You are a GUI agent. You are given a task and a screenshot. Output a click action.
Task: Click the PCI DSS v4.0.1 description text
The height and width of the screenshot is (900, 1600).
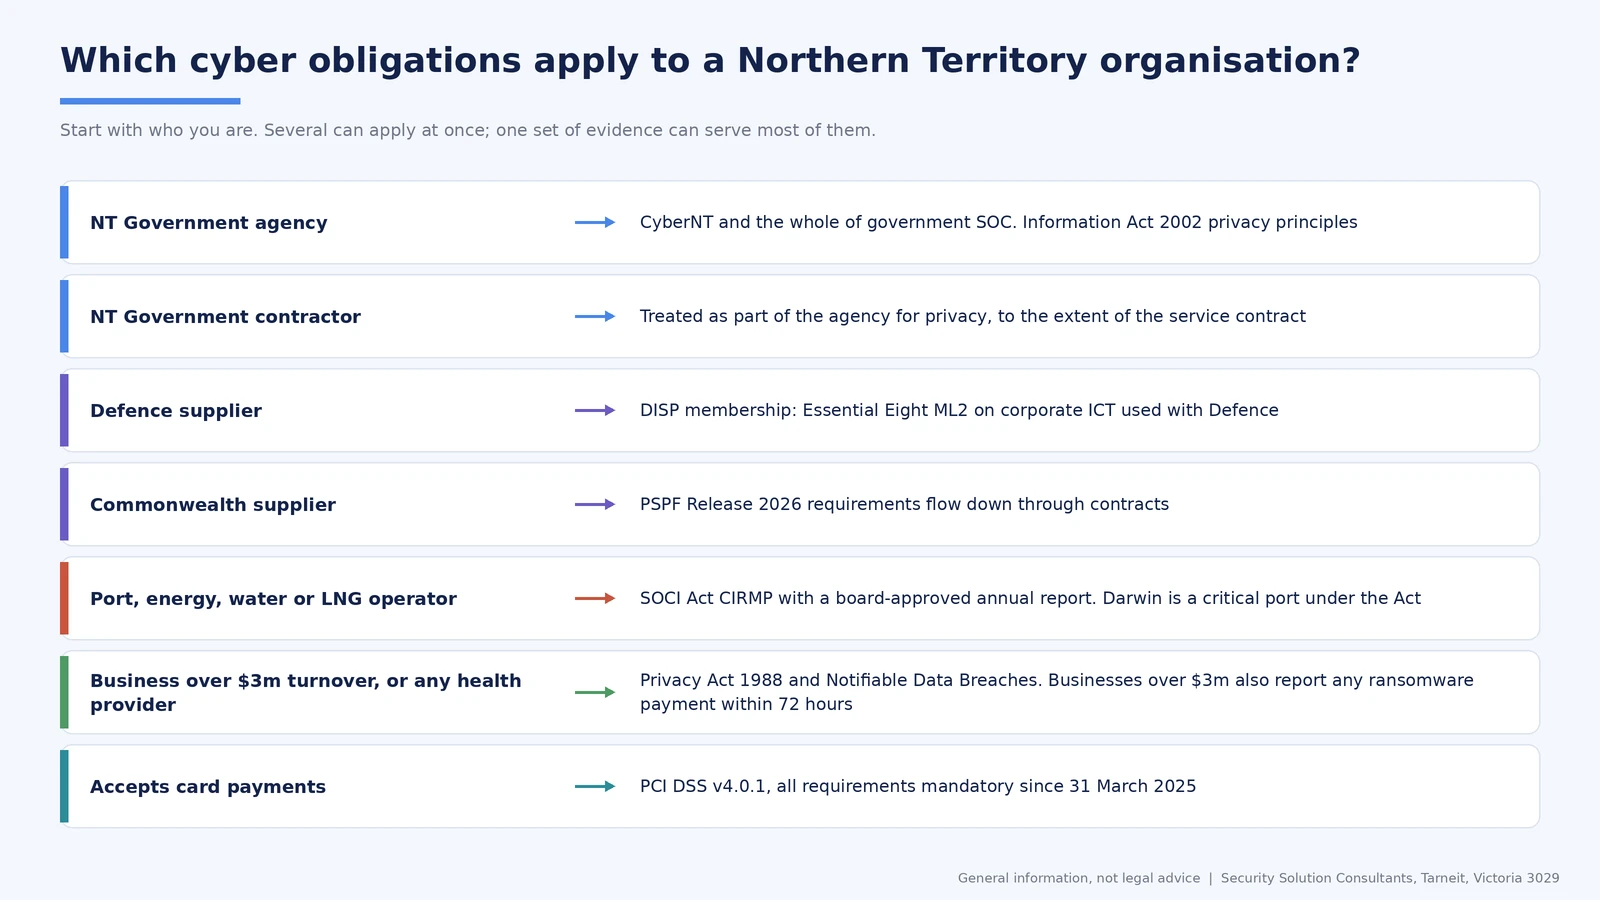918,786
